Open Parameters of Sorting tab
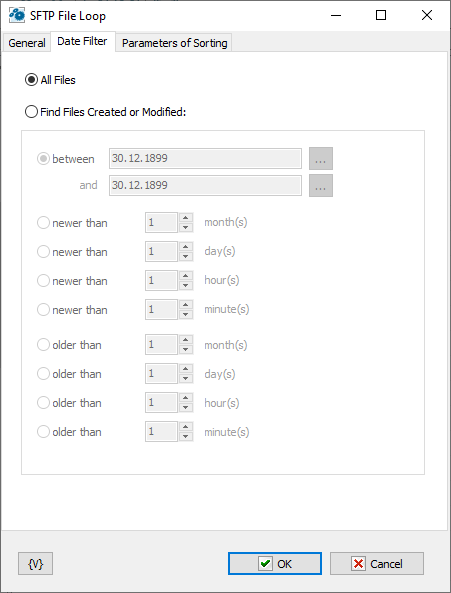451x593 pixels. tap(175, 43)
